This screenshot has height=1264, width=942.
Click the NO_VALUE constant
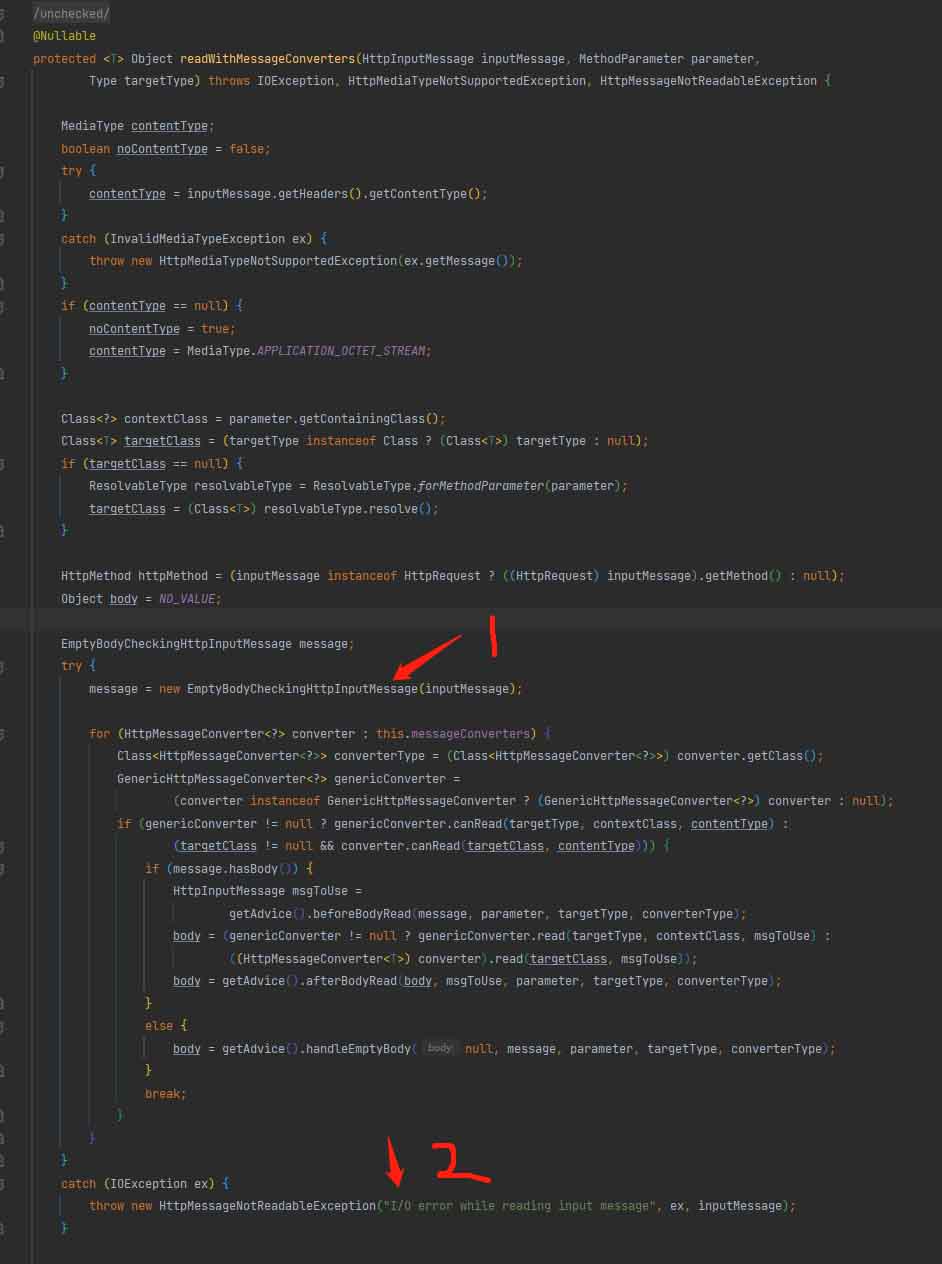click(187, 599)
